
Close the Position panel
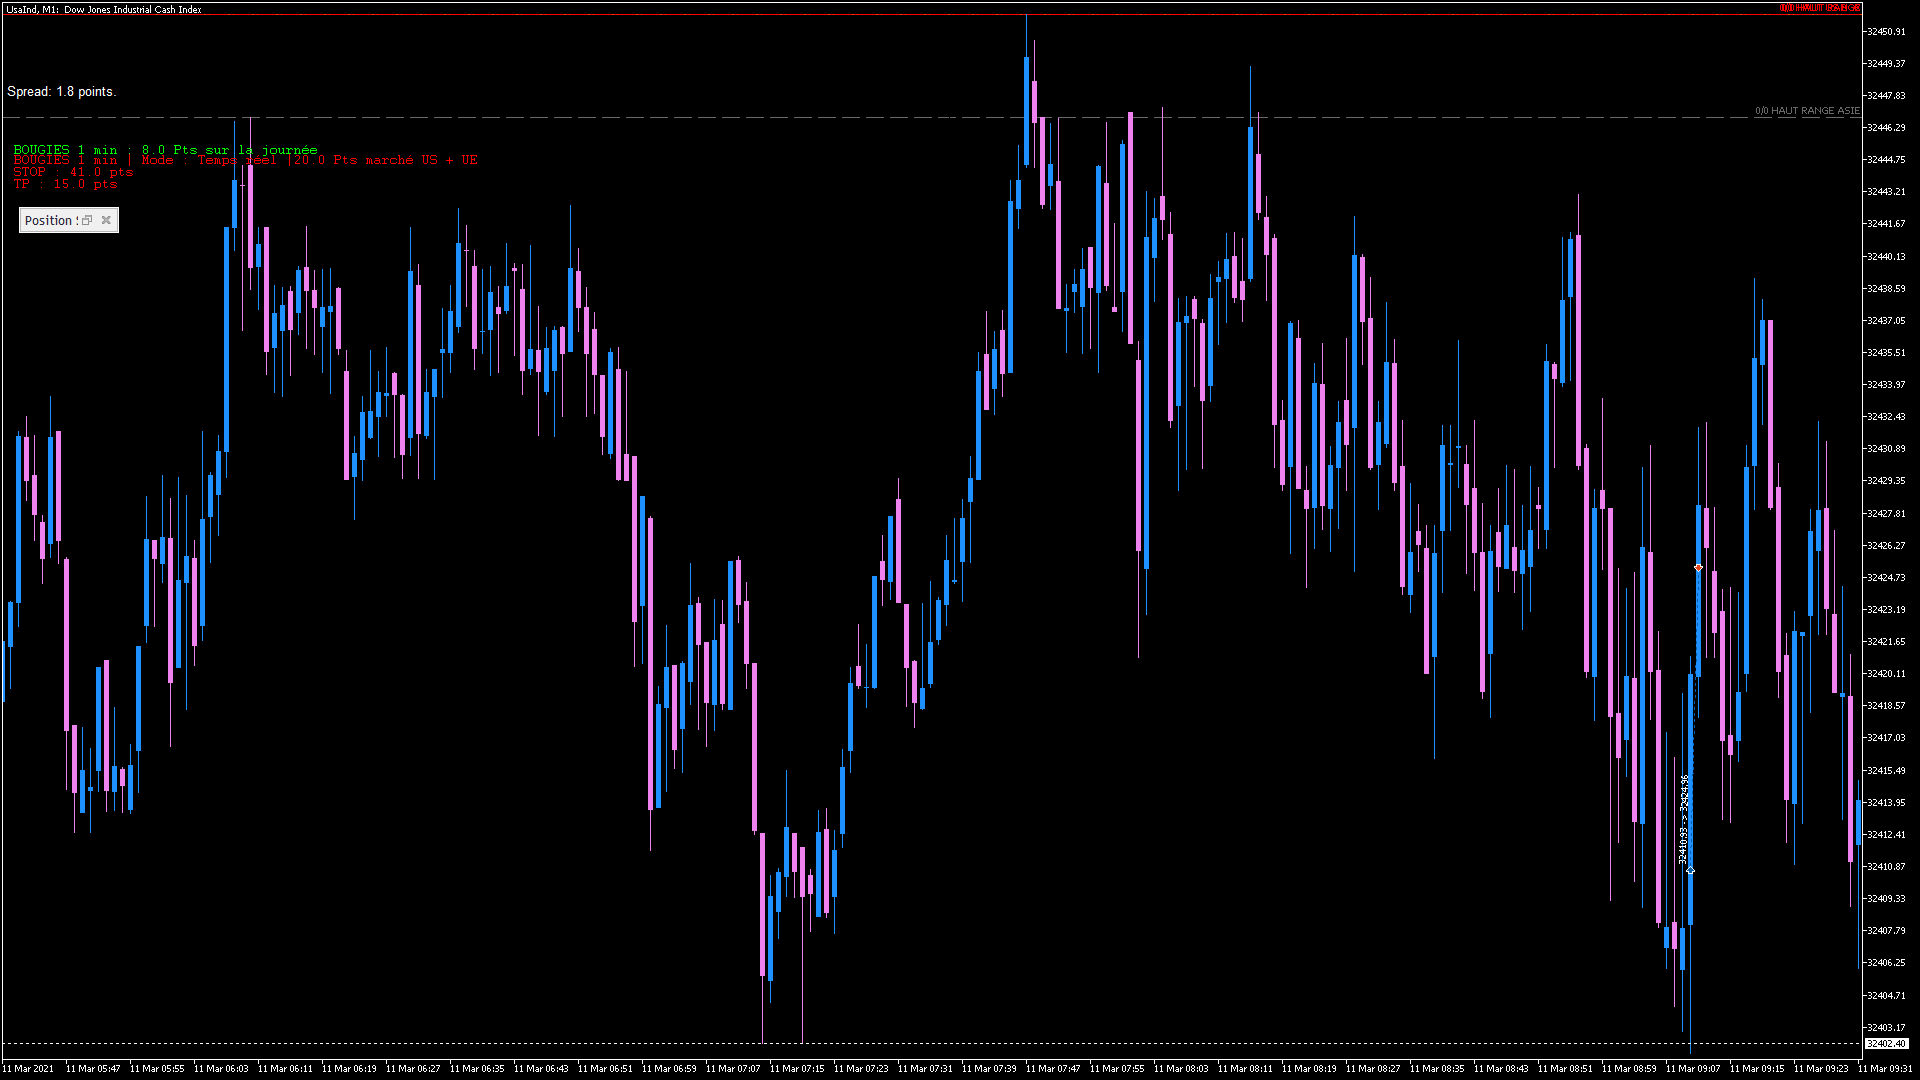coord(106,220)
